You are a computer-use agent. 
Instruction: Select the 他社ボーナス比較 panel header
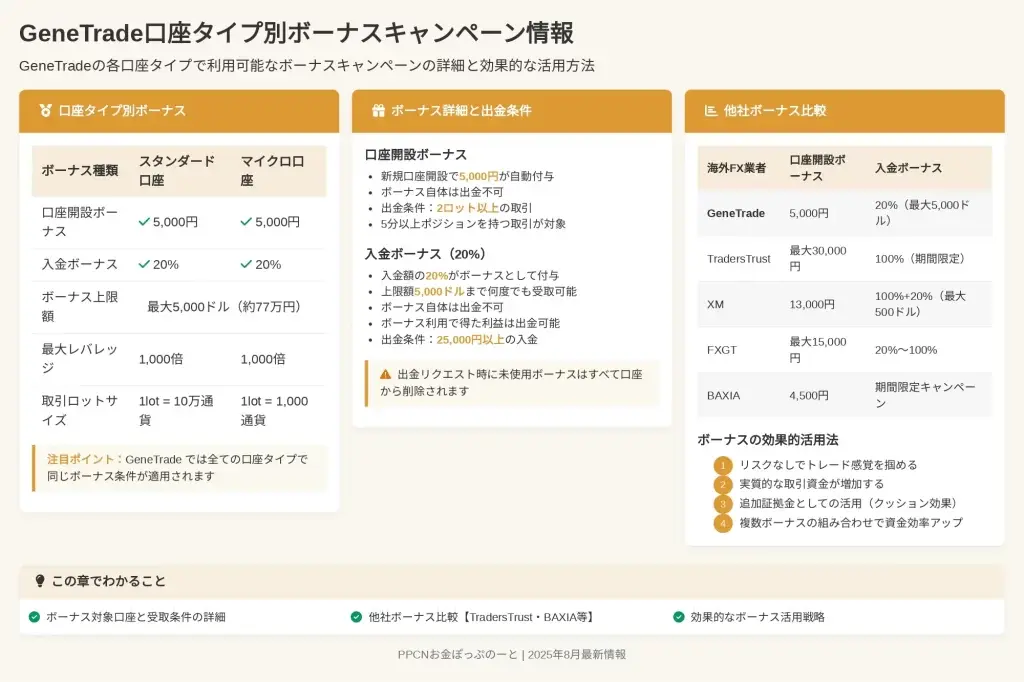coord(844,111)
